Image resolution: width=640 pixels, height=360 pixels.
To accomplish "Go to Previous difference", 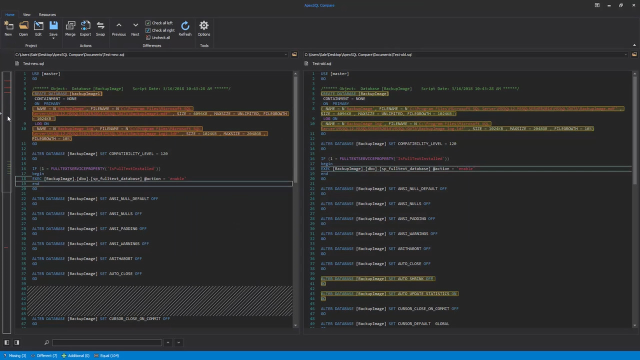I will coord(119,28).
